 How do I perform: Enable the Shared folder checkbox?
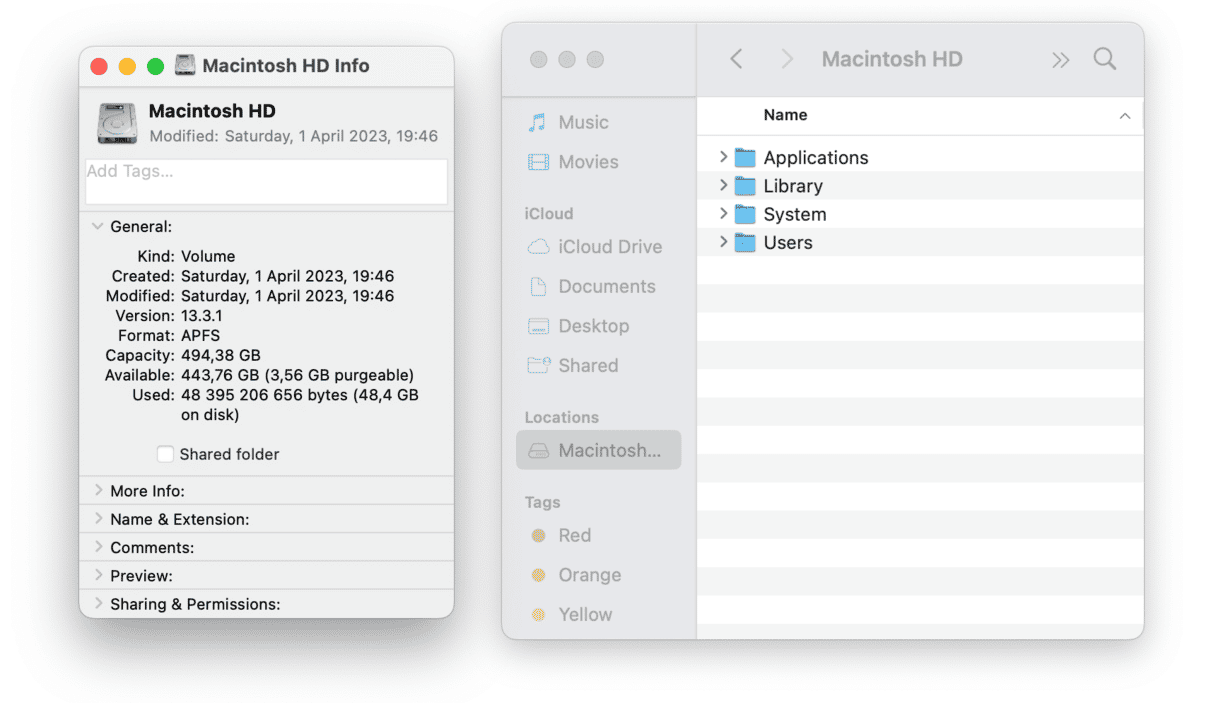point(165,454)
